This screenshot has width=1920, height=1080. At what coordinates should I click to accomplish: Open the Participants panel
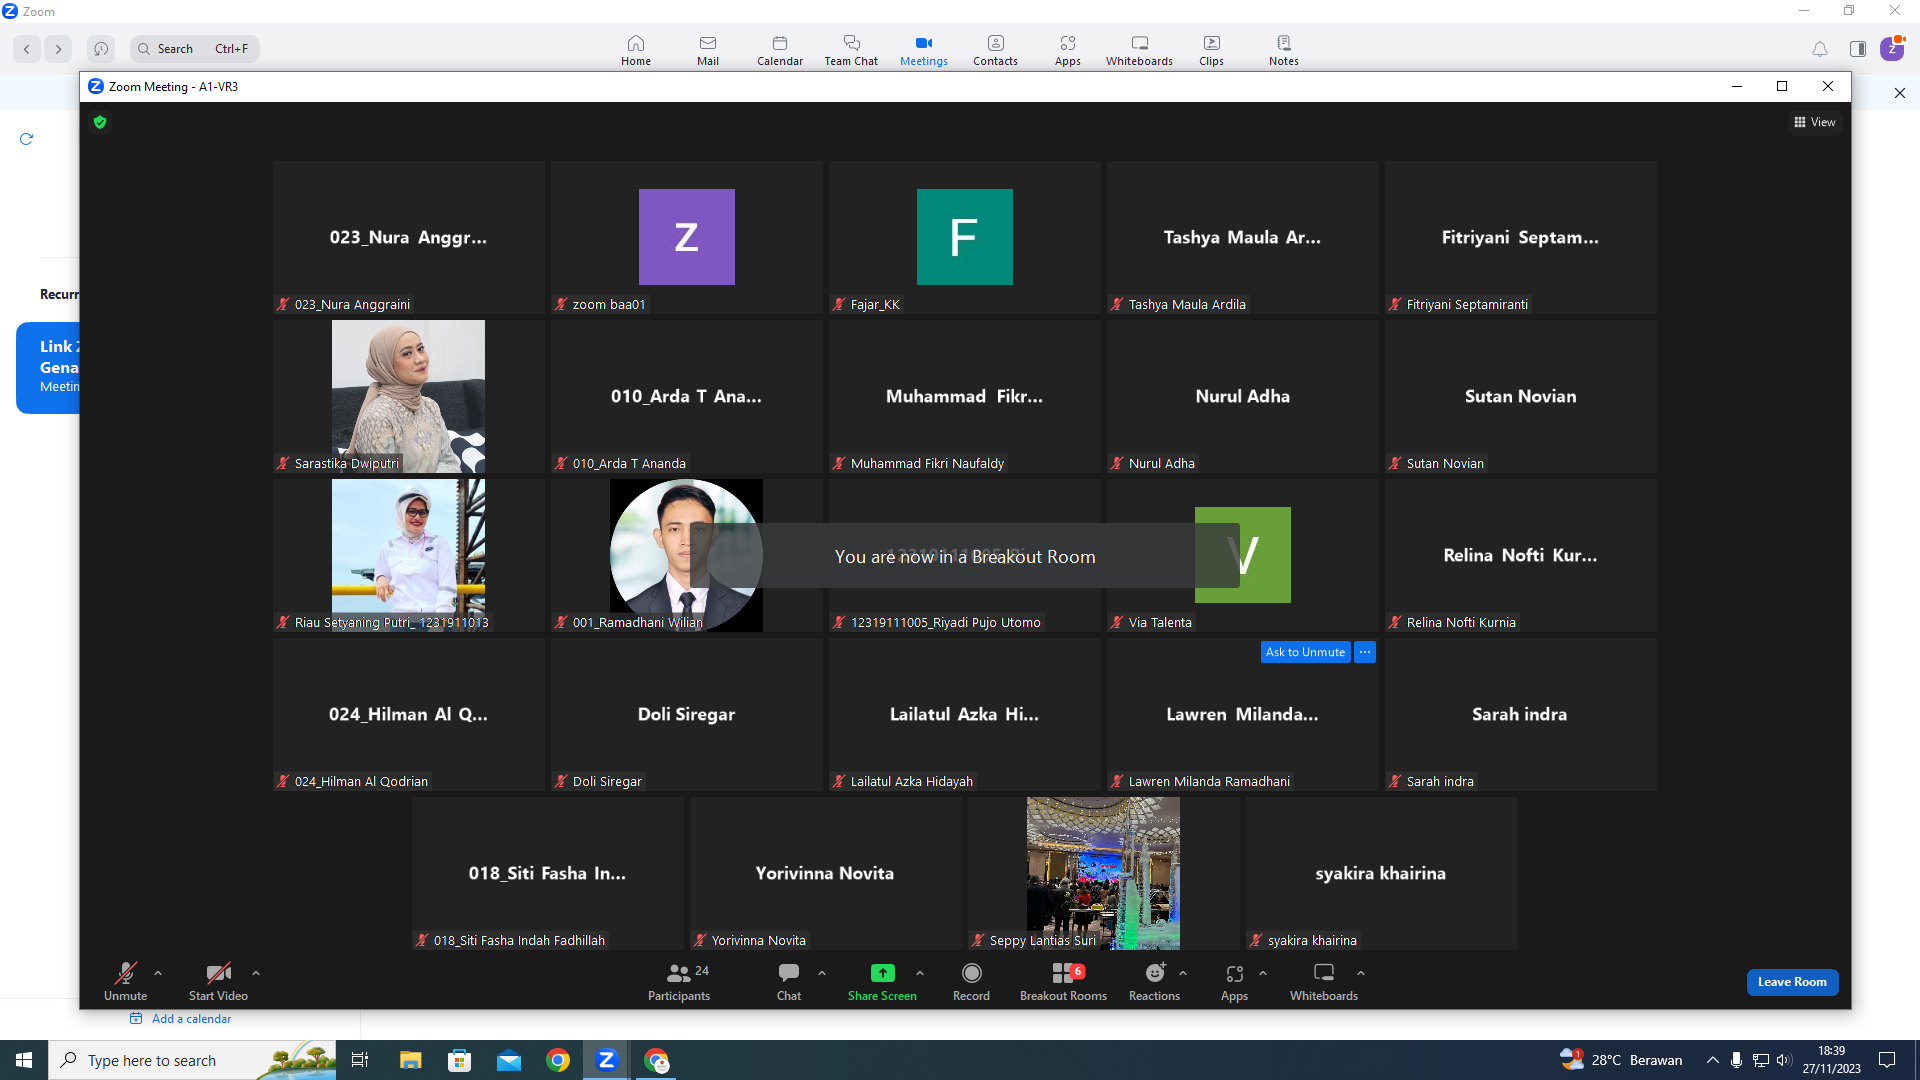(x=679, y=981)
